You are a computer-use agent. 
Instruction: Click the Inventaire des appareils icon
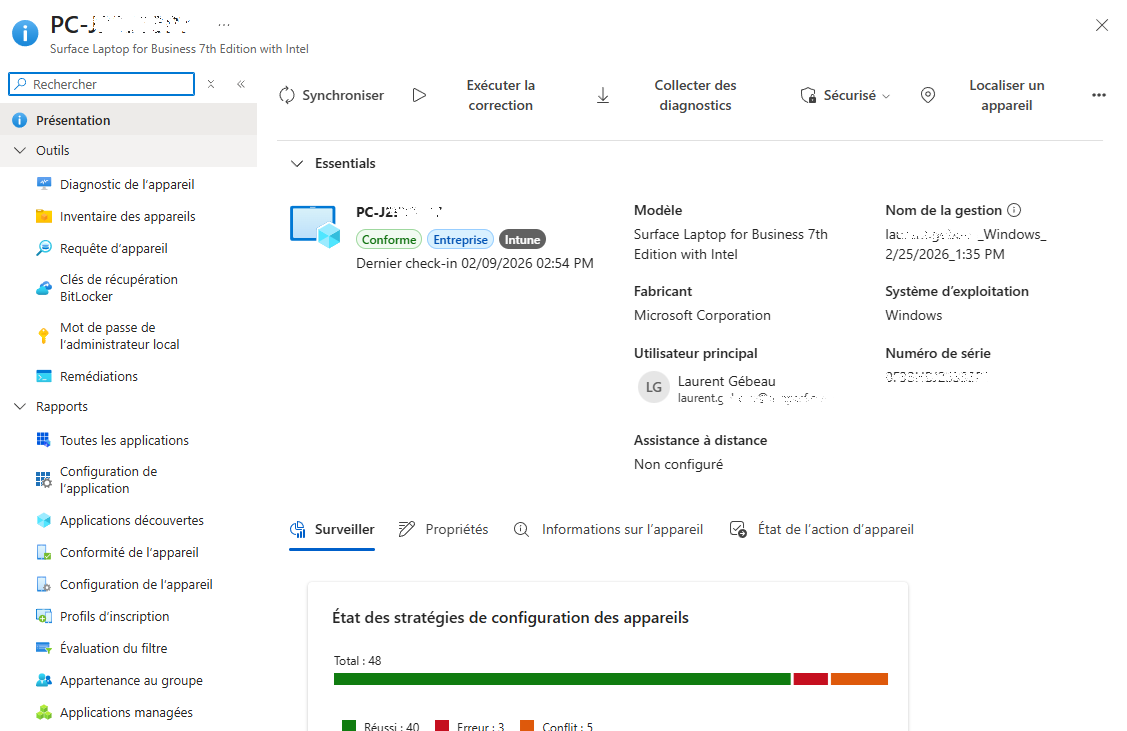pos(44,216)
